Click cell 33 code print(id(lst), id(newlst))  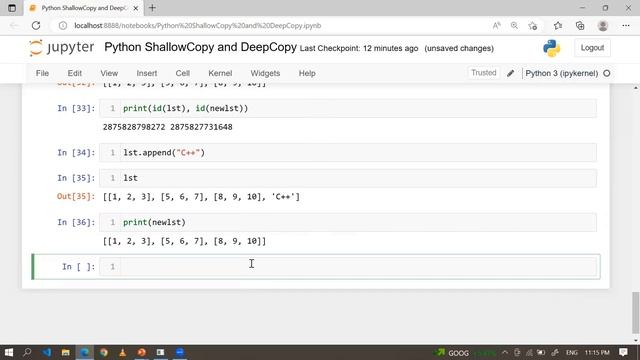click(186, 109)
